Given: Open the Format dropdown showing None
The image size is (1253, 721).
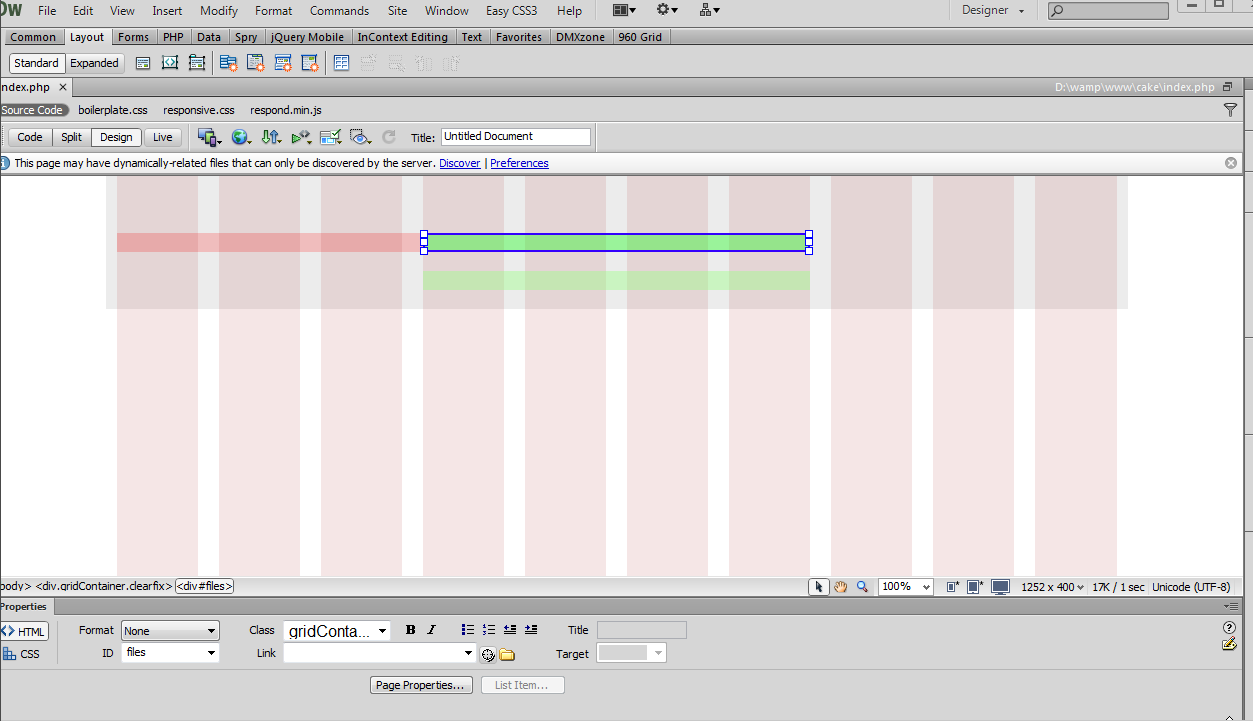Looking at the screenshot, I should (170, 631).
